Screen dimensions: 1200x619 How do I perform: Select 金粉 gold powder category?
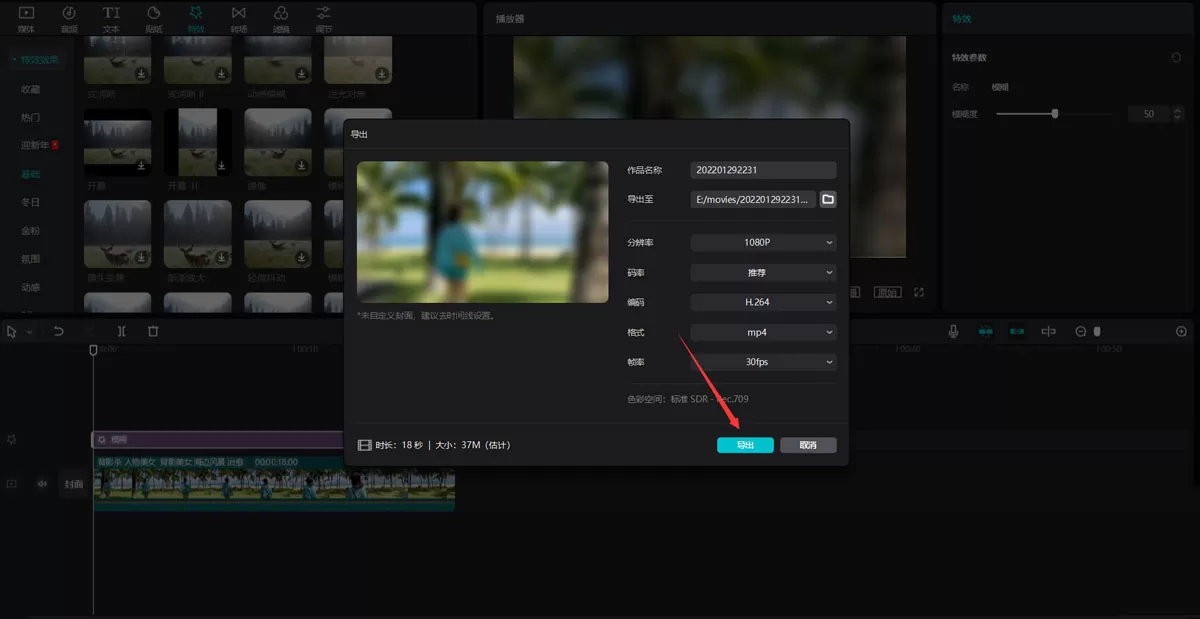tap(31, 231)
